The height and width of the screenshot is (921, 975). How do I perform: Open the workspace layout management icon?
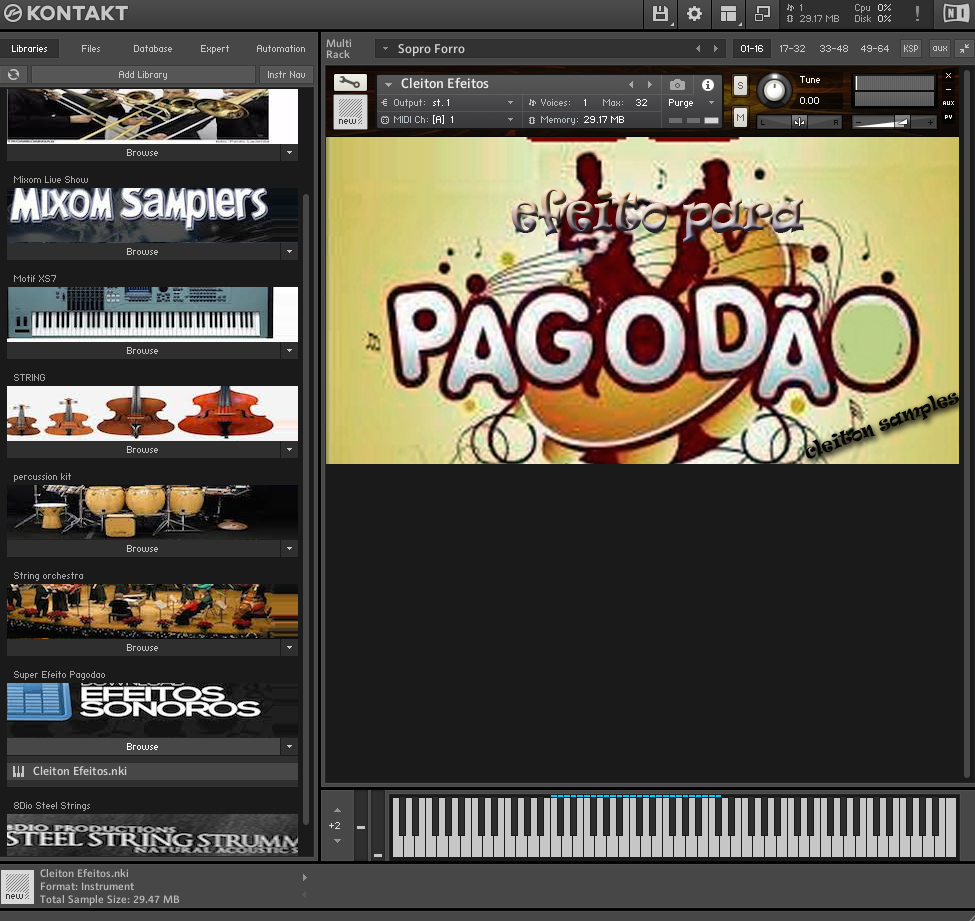(728, 14)
